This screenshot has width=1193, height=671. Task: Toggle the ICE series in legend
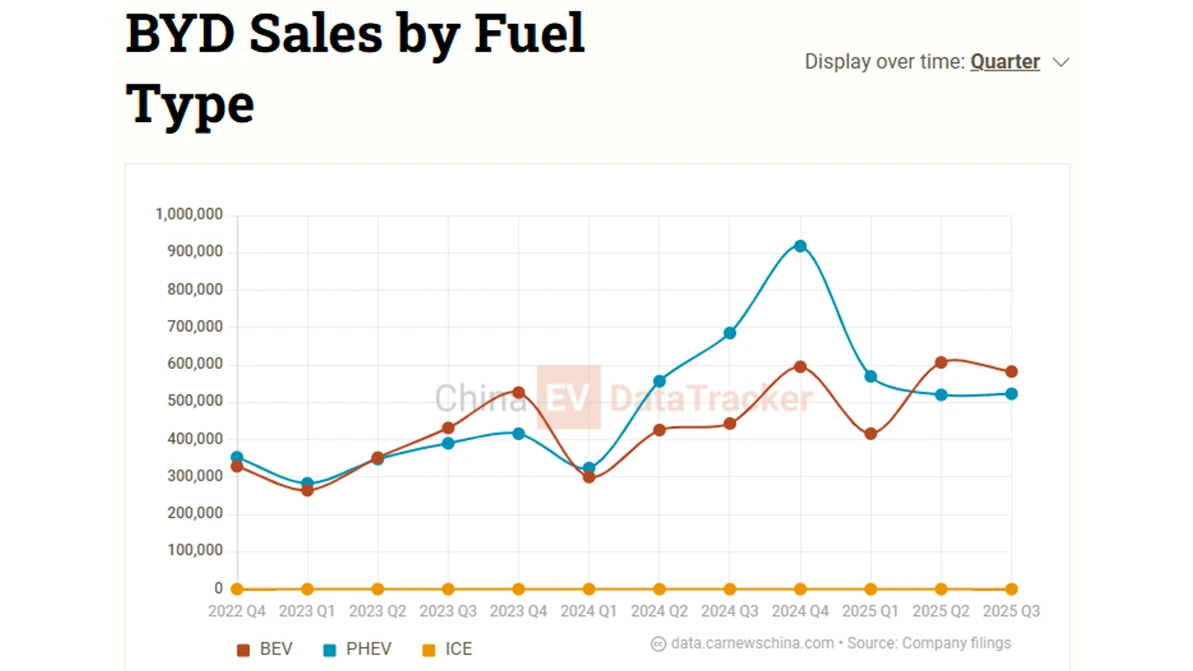pos(458,649)
